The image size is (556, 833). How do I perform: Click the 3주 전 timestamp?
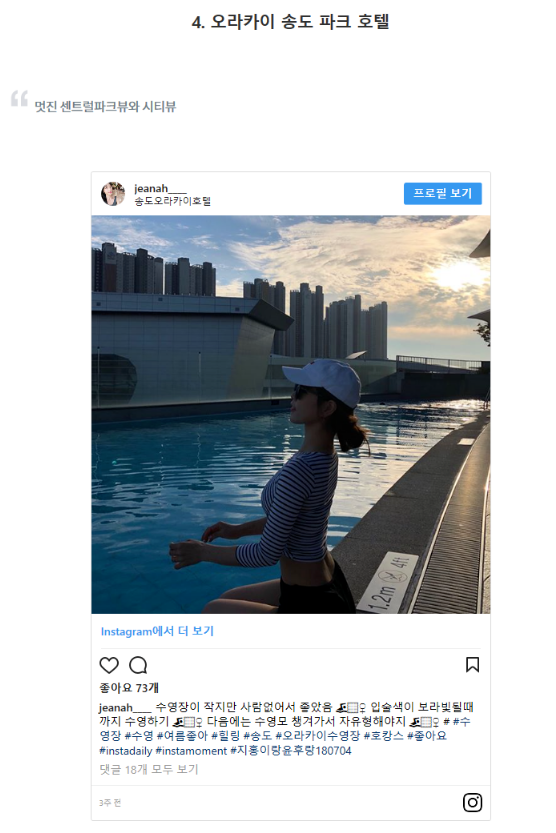tap(110, 803)
